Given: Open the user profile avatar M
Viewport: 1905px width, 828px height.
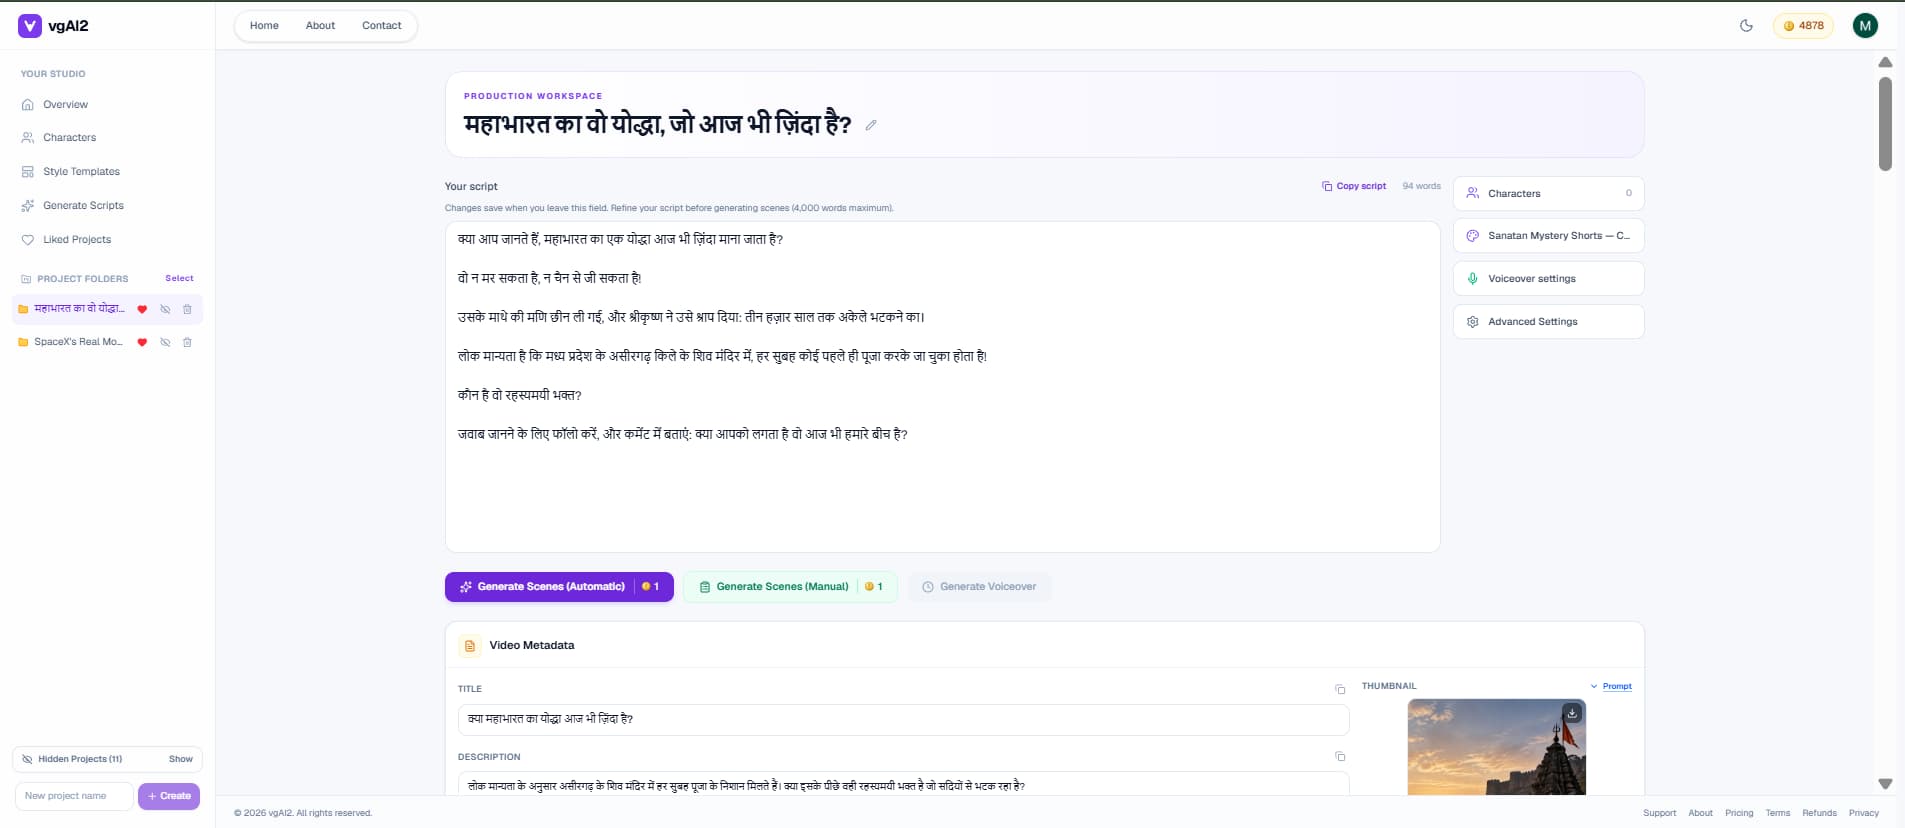Looking at the screenshot, I should (x=1865, y=26).
